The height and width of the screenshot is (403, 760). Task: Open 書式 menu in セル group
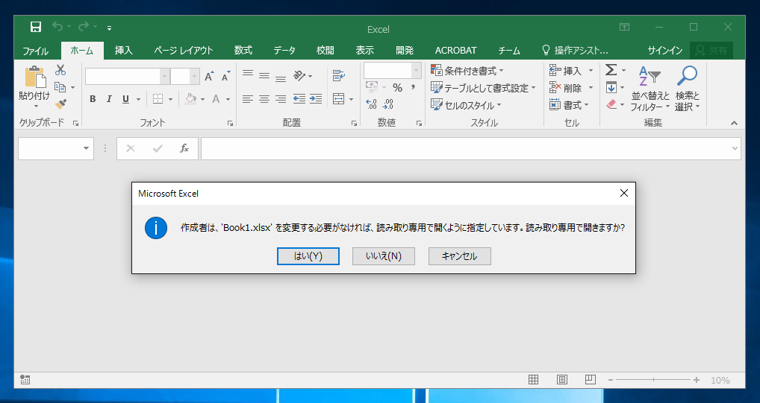click(569, 105)
